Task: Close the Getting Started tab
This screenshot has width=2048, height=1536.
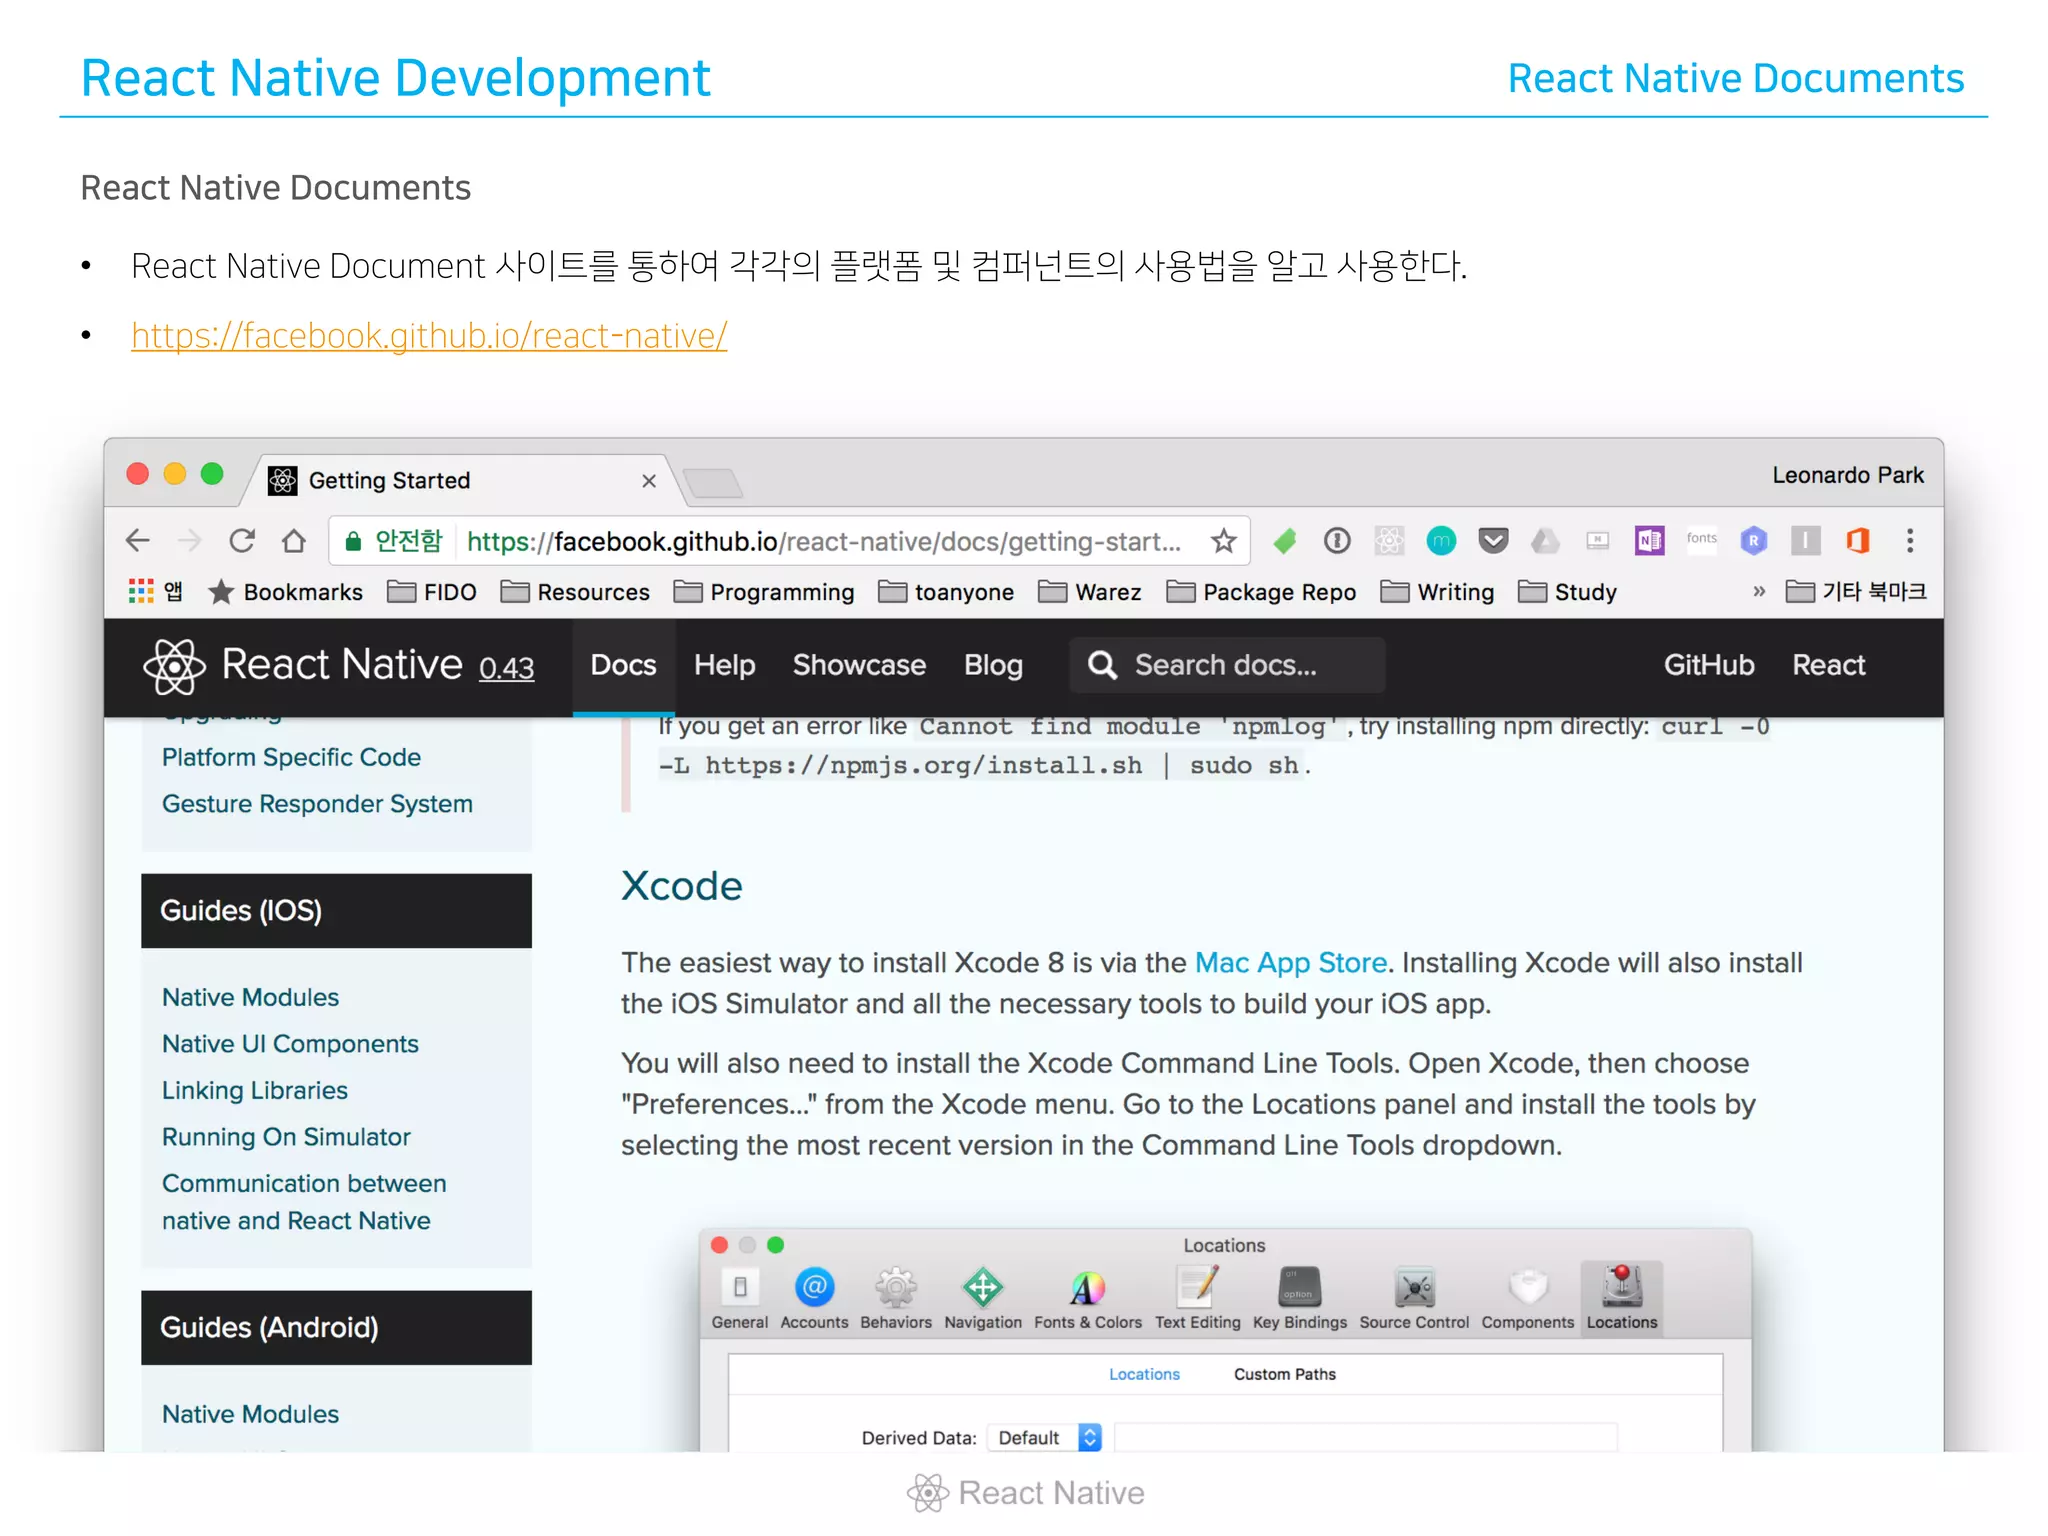Action: pyautogui.click(x=649, y=481)
